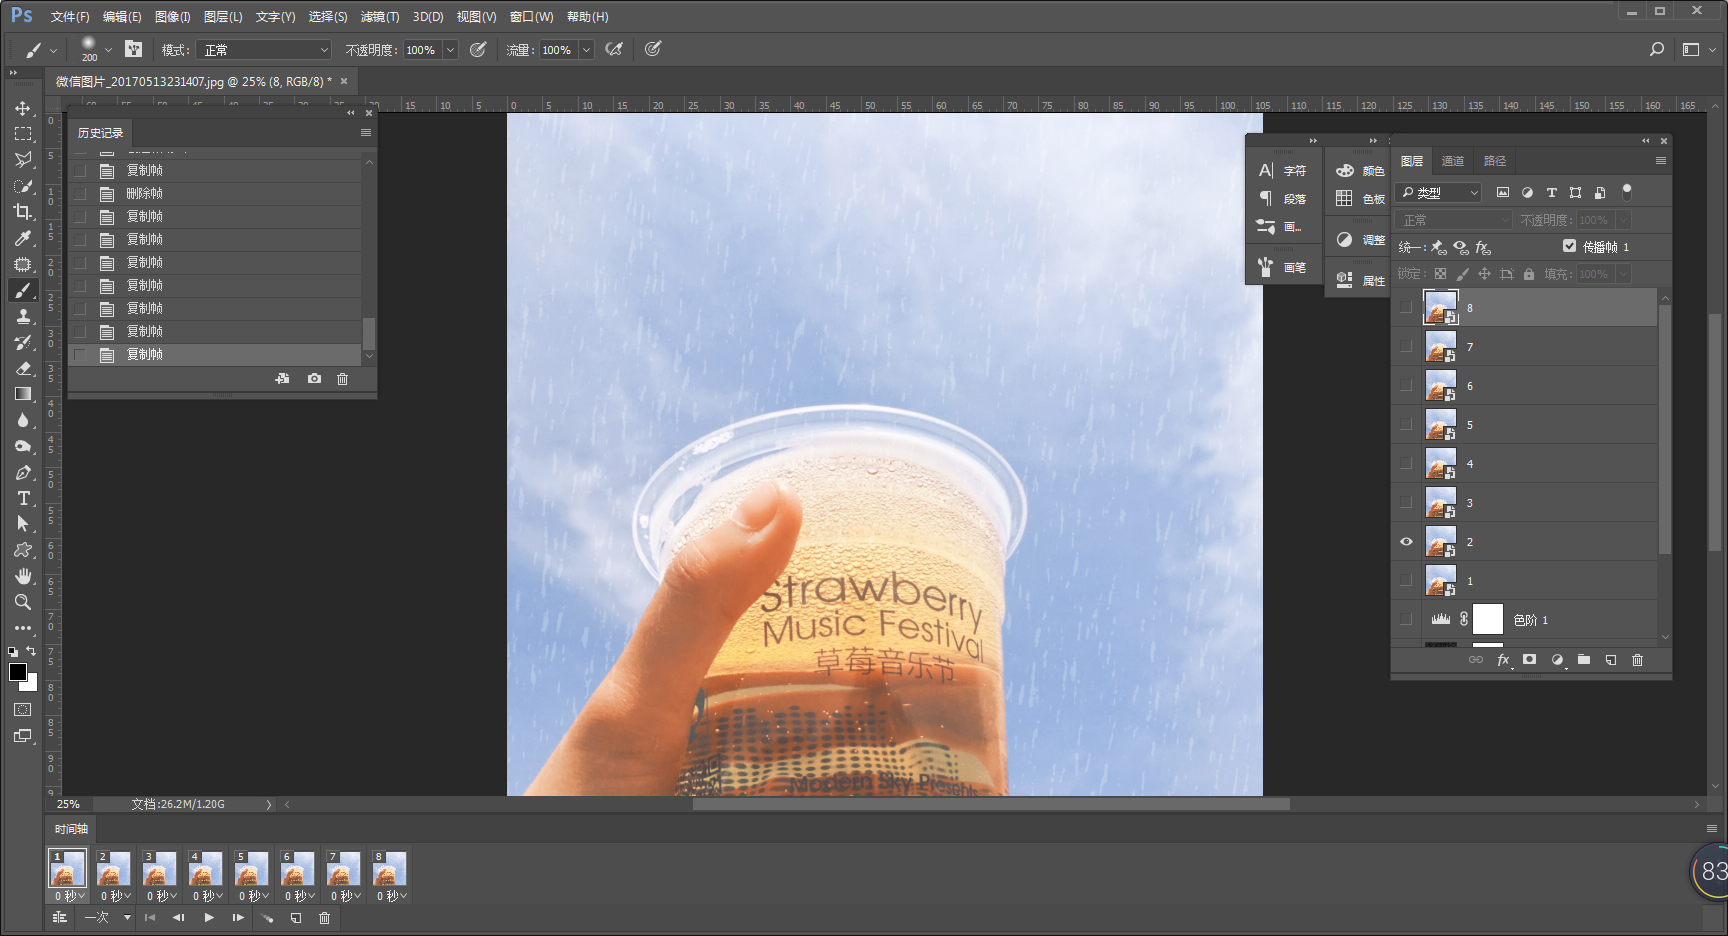Open the loop option dropdown 一次
Viewport: 1728px width, 936px height.
click(107, 918)
